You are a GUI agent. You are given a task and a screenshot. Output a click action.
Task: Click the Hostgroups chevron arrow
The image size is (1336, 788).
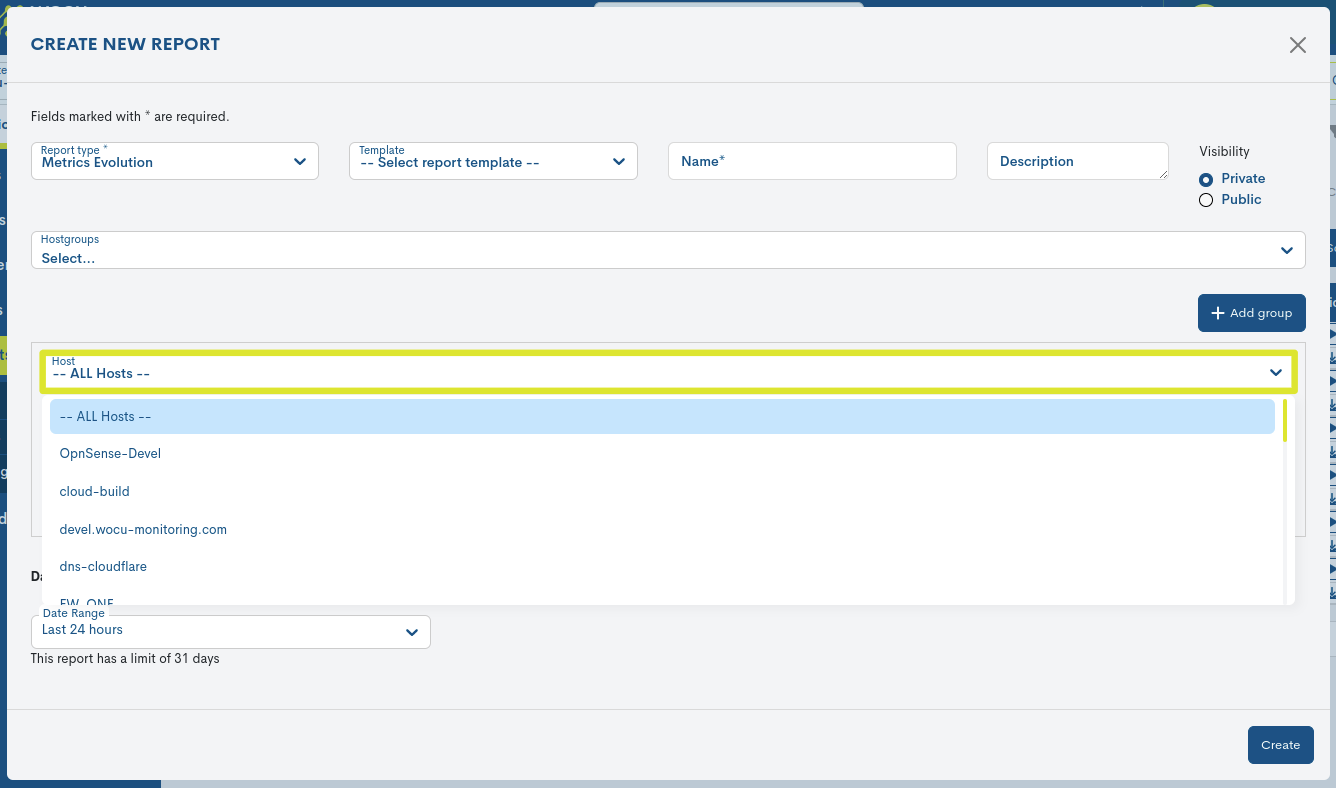tap(1287, 250)
